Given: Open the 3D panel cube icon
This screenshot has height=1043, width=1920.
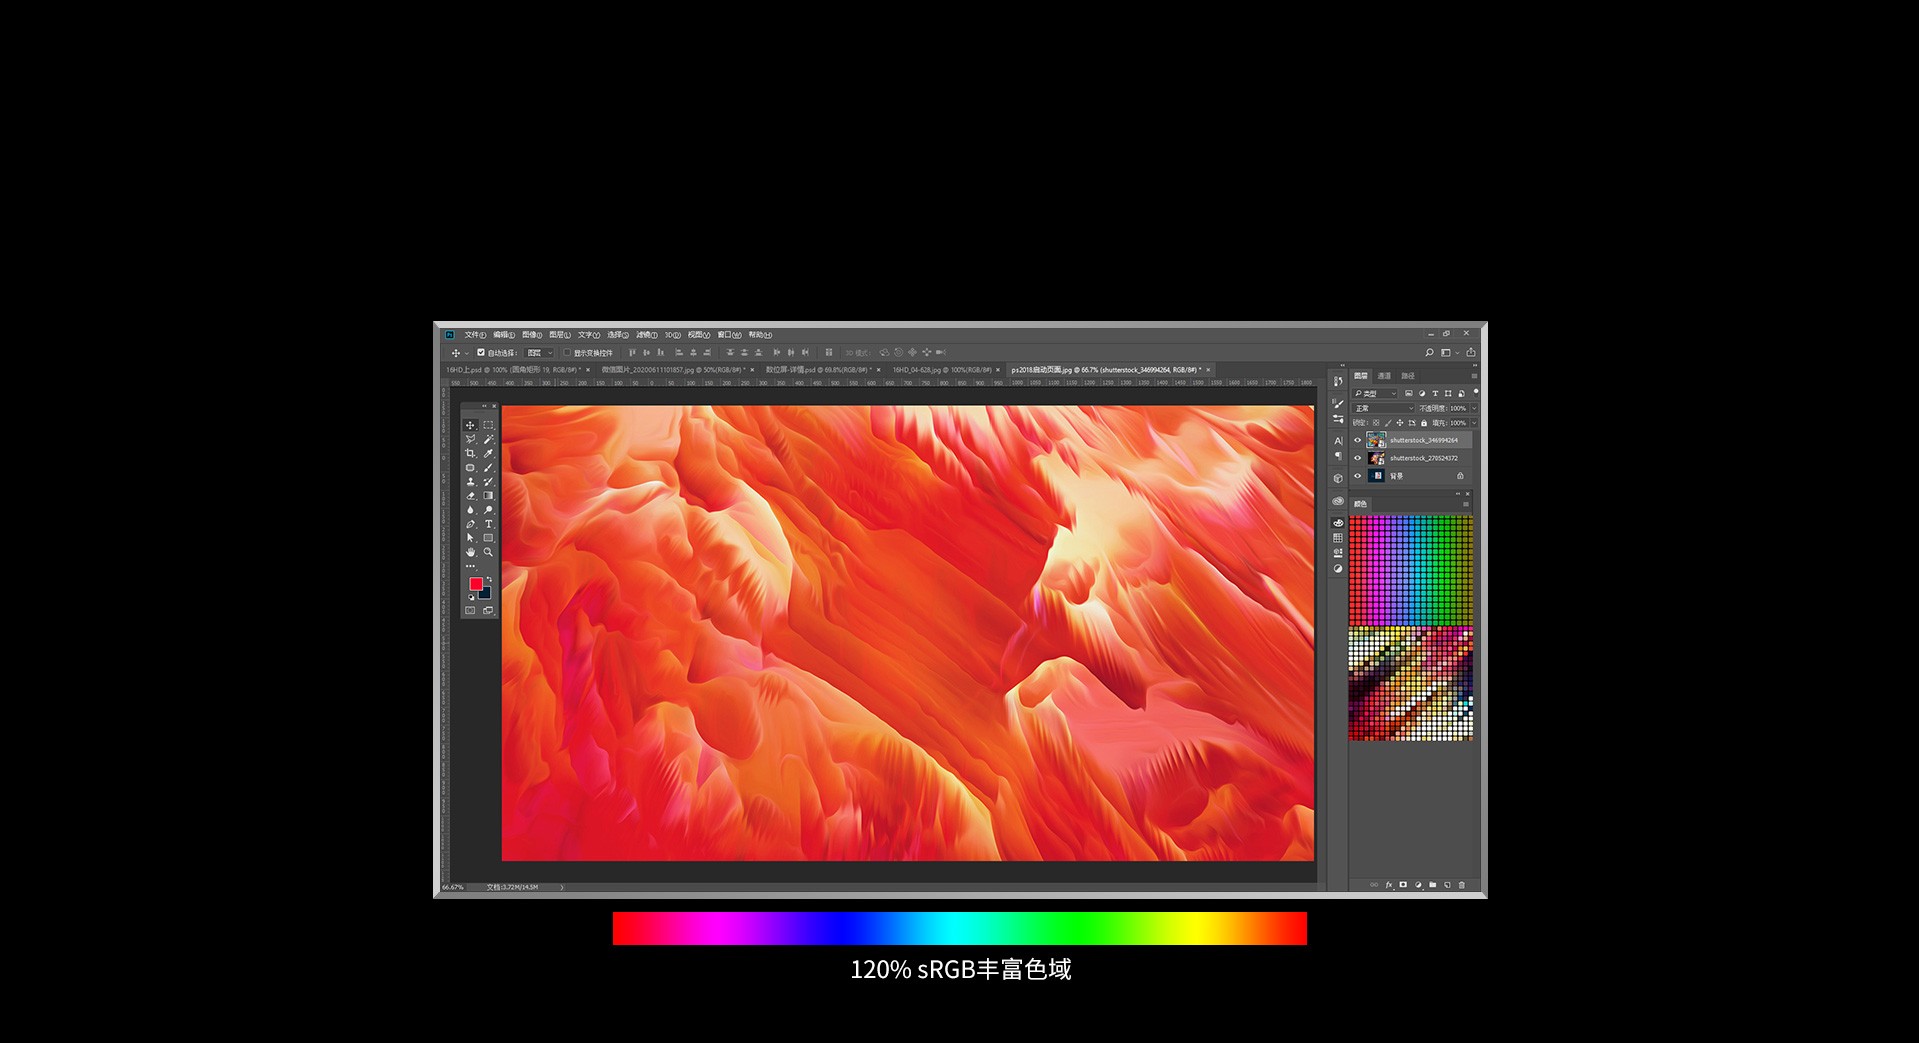Looking at the screenshot, I should [x=1338, y=478].
